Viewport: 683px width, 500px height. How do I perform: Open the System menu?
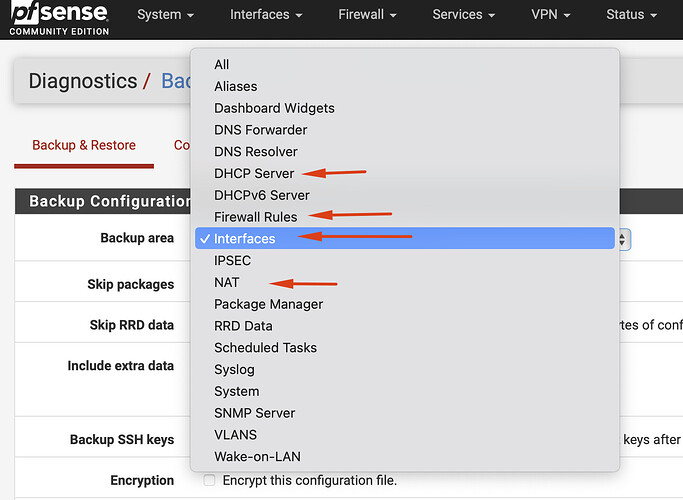pyautogui.click(x=165, y=15)
